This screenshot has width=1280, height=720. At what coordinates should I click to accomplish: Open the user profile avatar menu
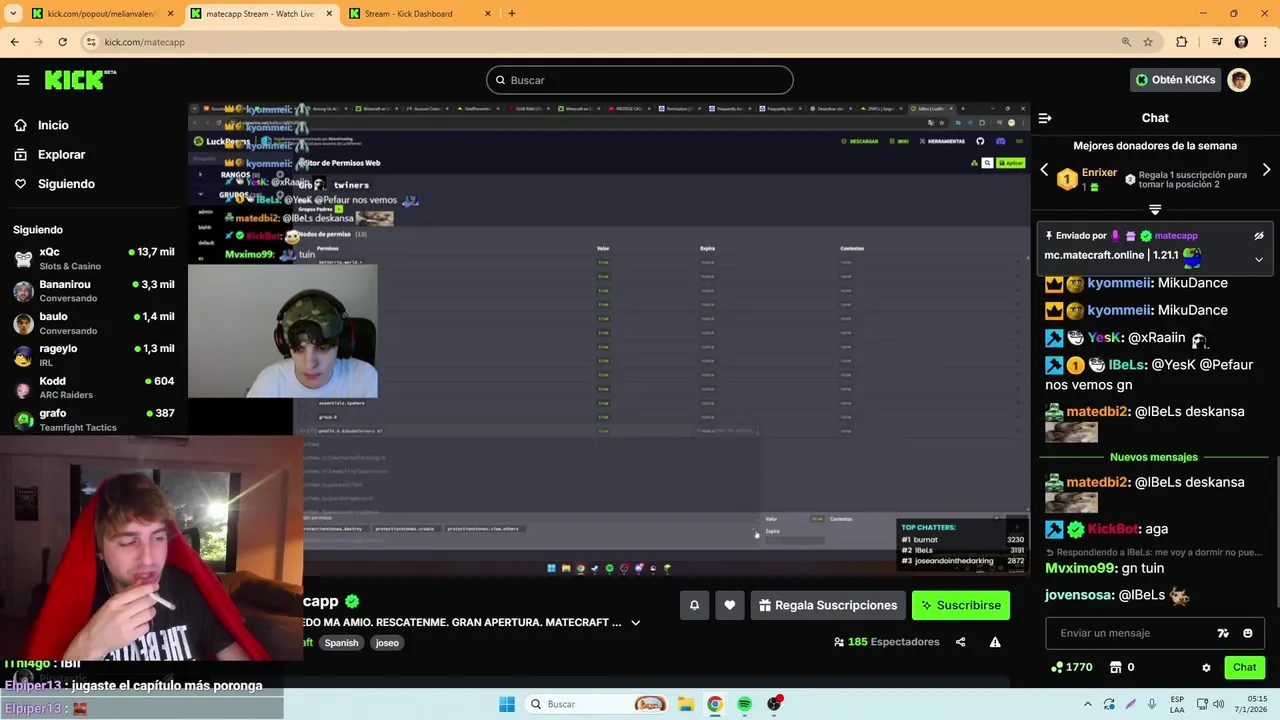pyautogui.click(x=1239, y=80)
